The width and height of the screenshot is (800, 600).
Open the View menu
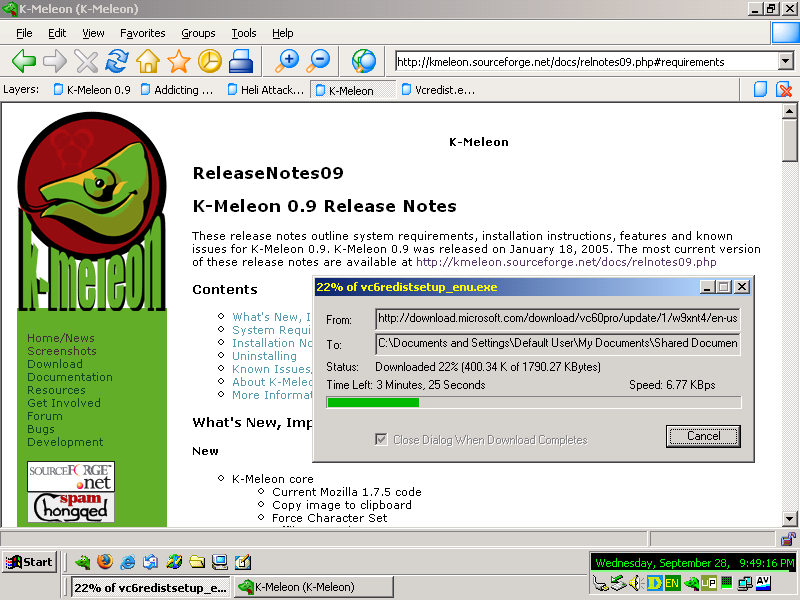pyautogui.click(x=93, y=33)
